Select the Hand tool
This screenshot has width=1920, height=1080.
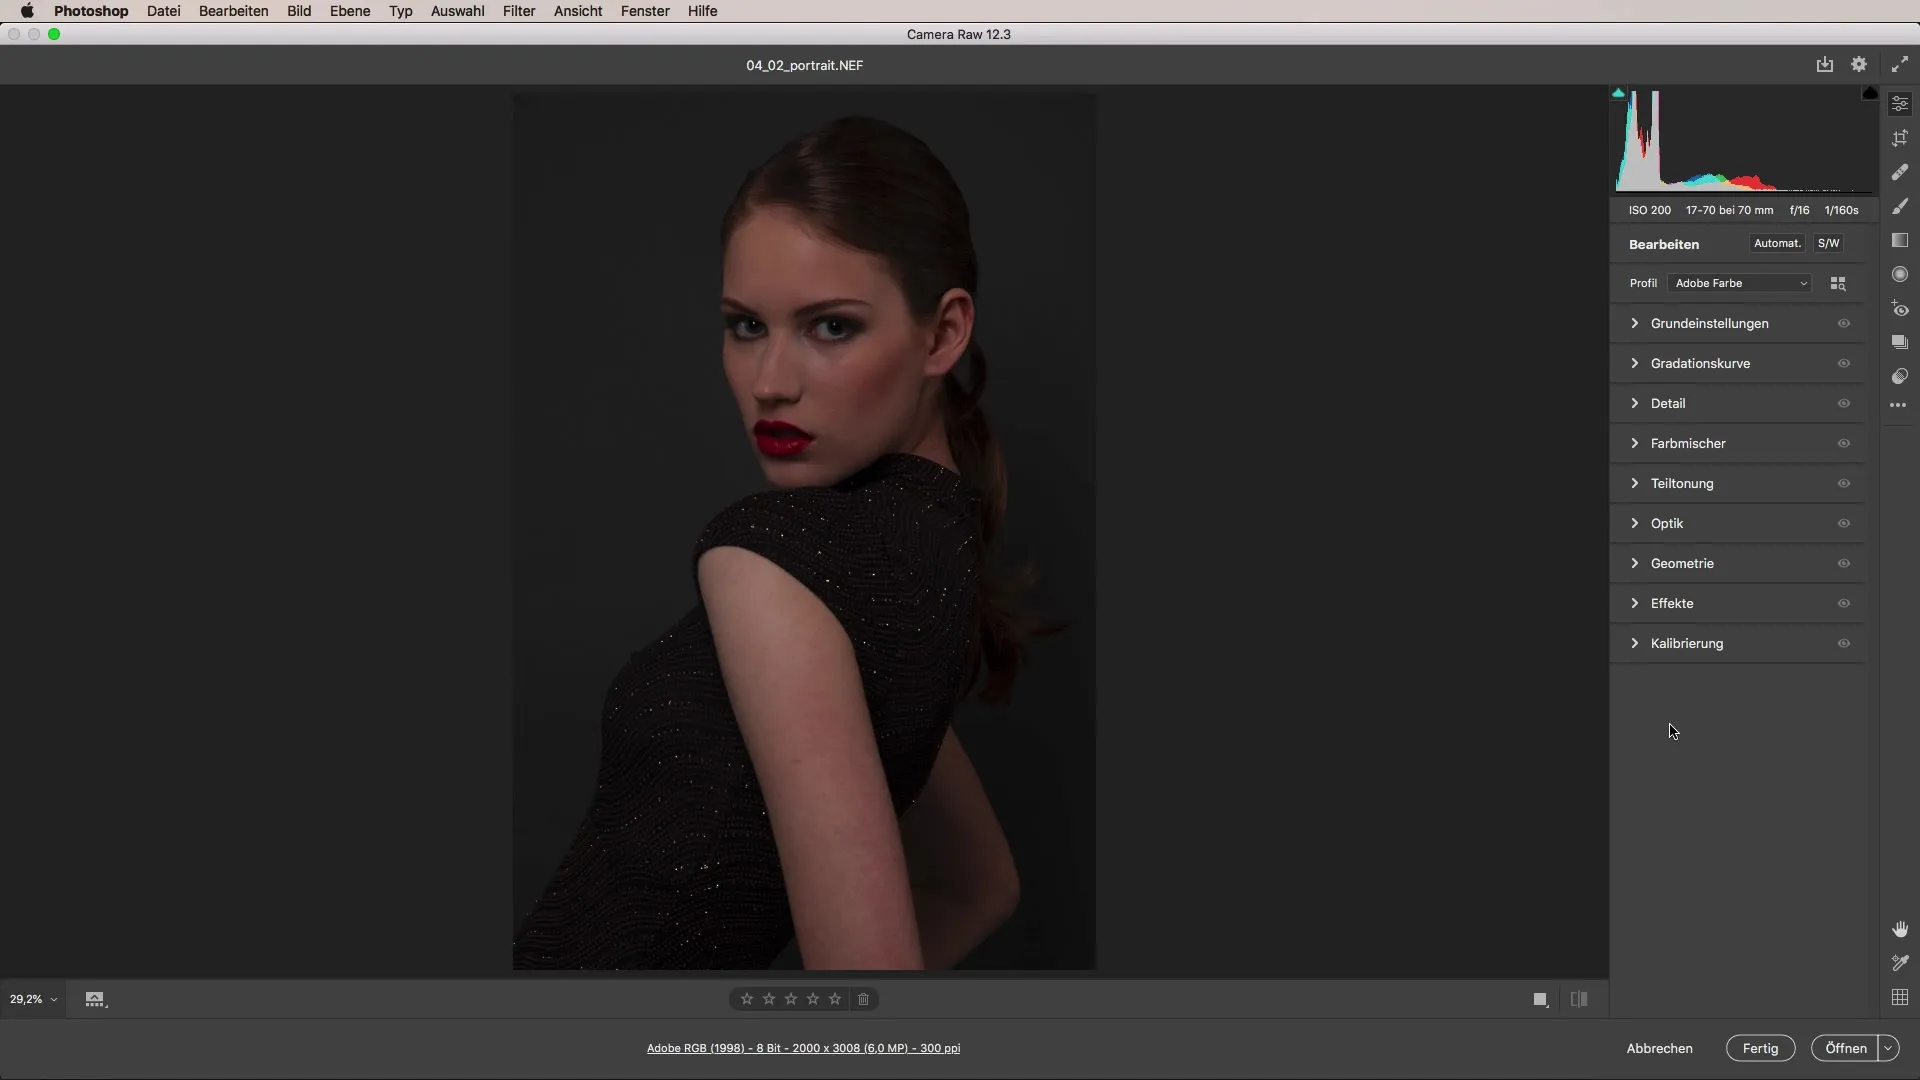pyautogui.click(x=1900, y=929)
